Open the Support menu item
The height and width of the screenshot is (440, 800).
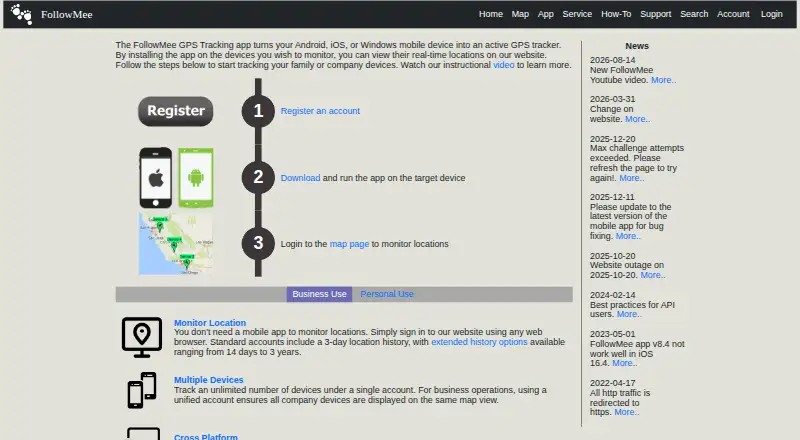tap(656, 14)
